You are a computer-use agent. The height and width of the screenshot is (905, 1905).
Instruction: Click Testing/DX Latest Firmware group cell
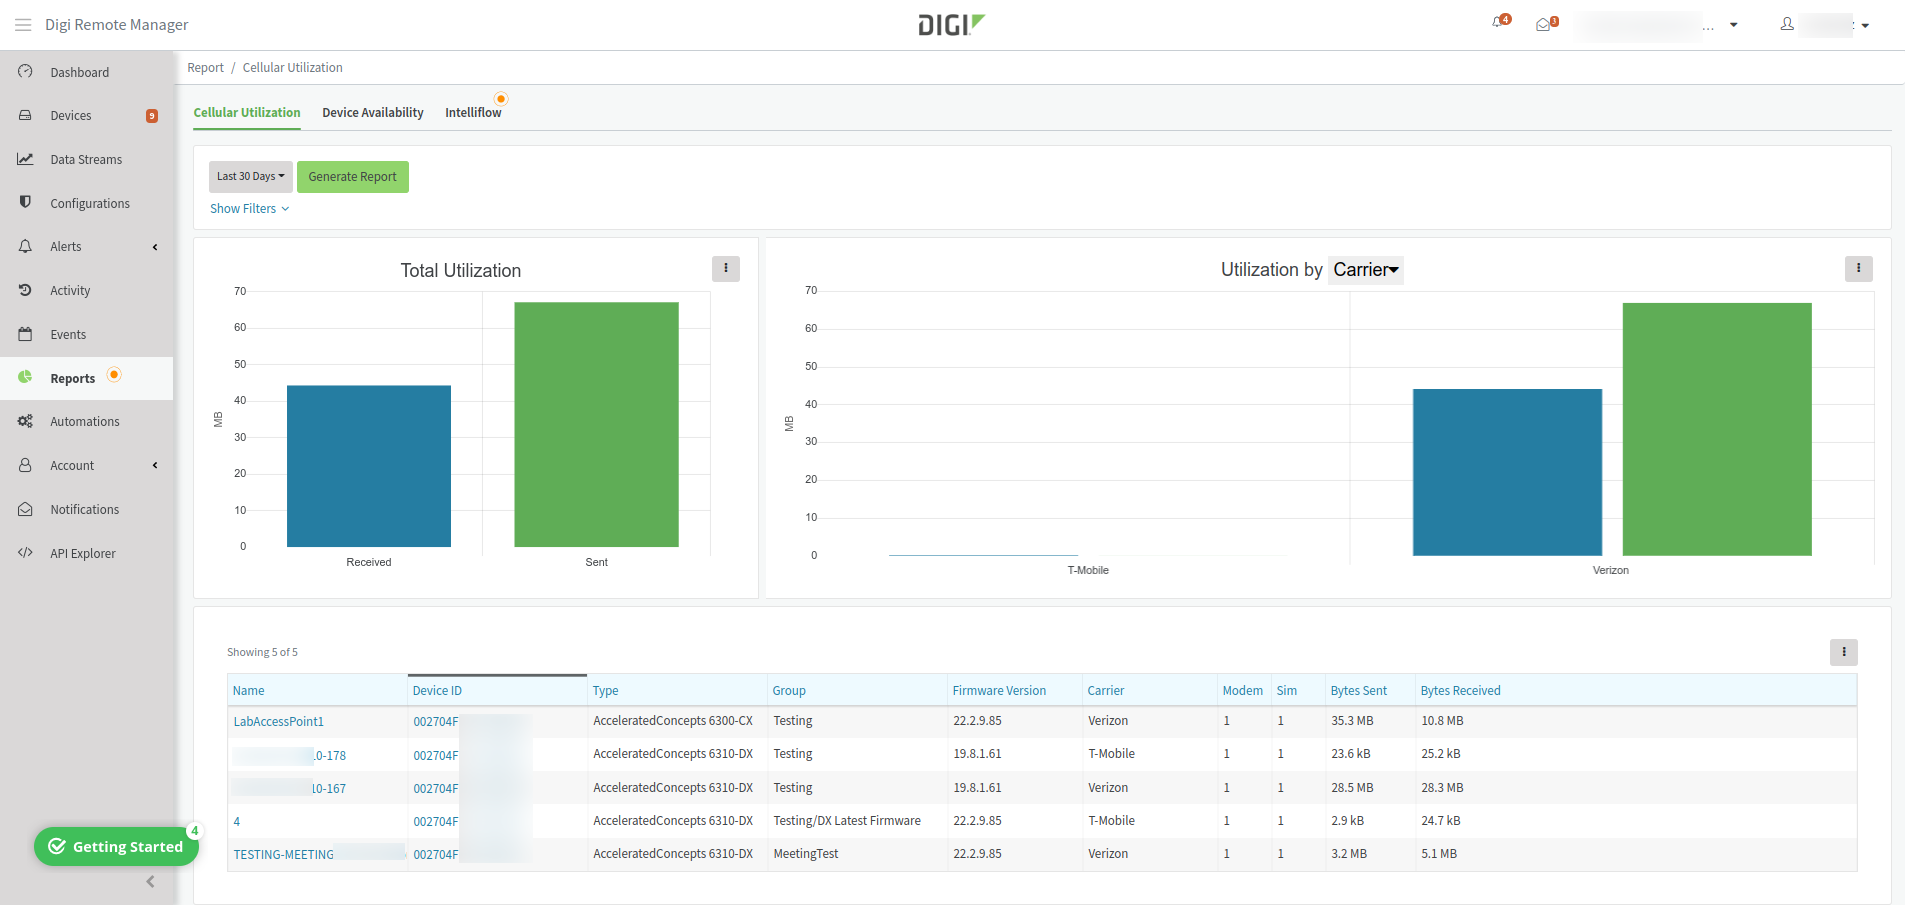[847, 821]
